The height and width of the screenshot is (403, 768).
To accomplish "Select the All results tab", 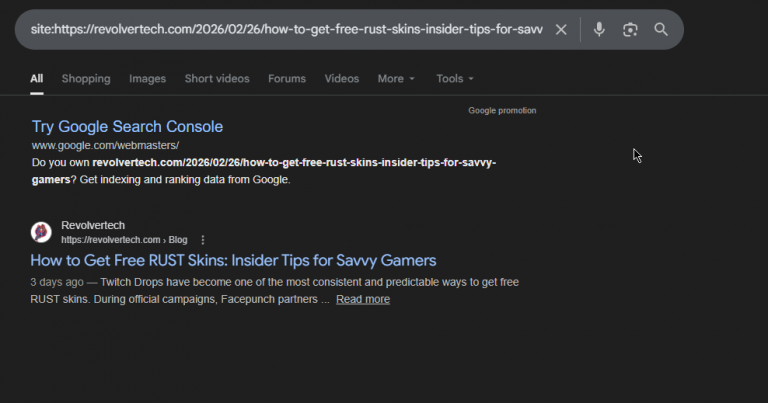I will tap(37, 79).
